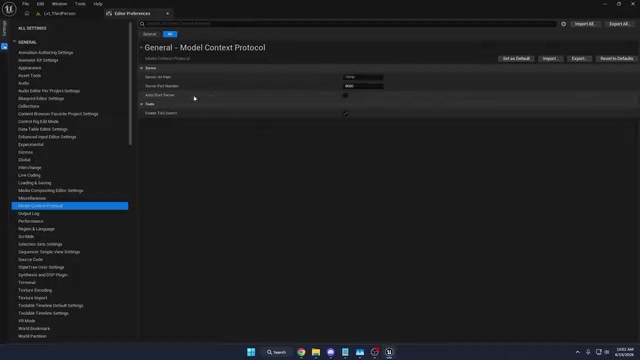Click the Import All button
The width and height of the screenshot is (640, 360).
[x=585, y=24]
